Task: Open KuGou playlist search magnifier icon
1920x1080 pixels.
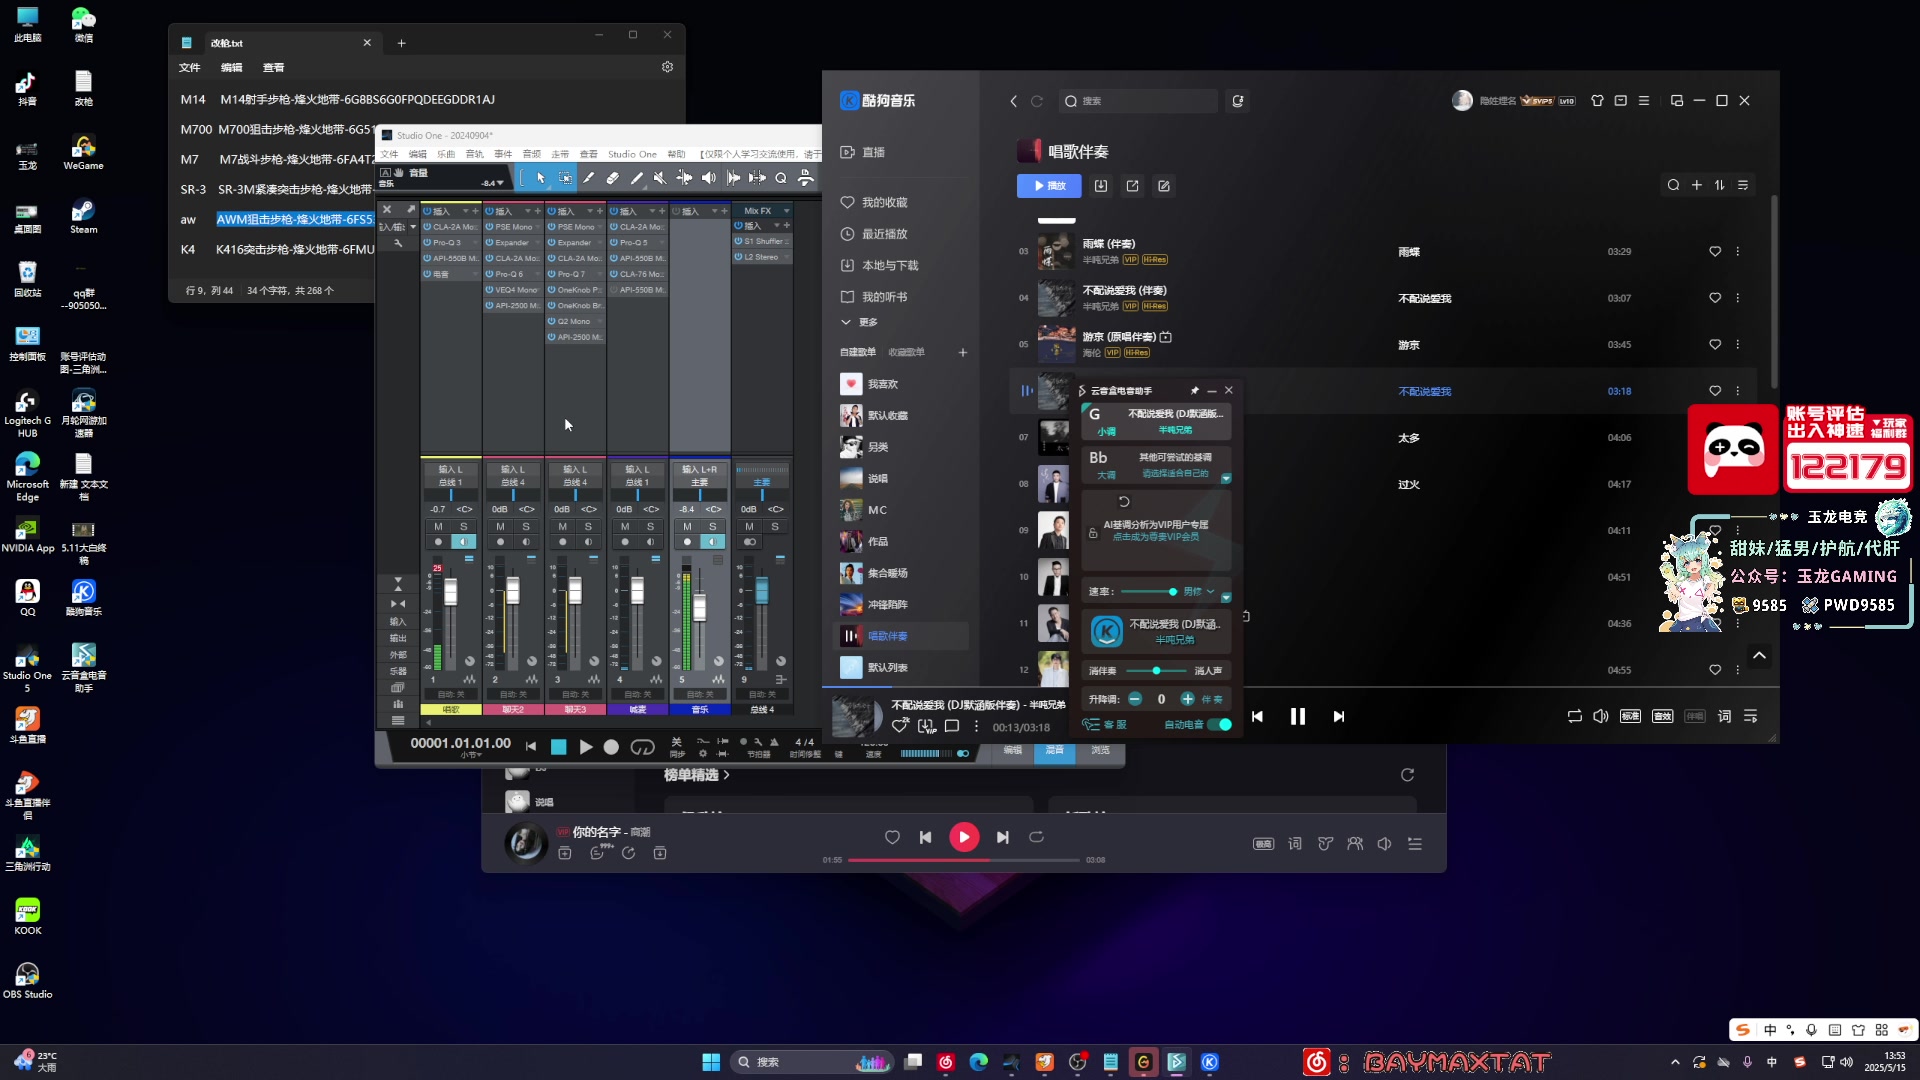Action: 1673,185
